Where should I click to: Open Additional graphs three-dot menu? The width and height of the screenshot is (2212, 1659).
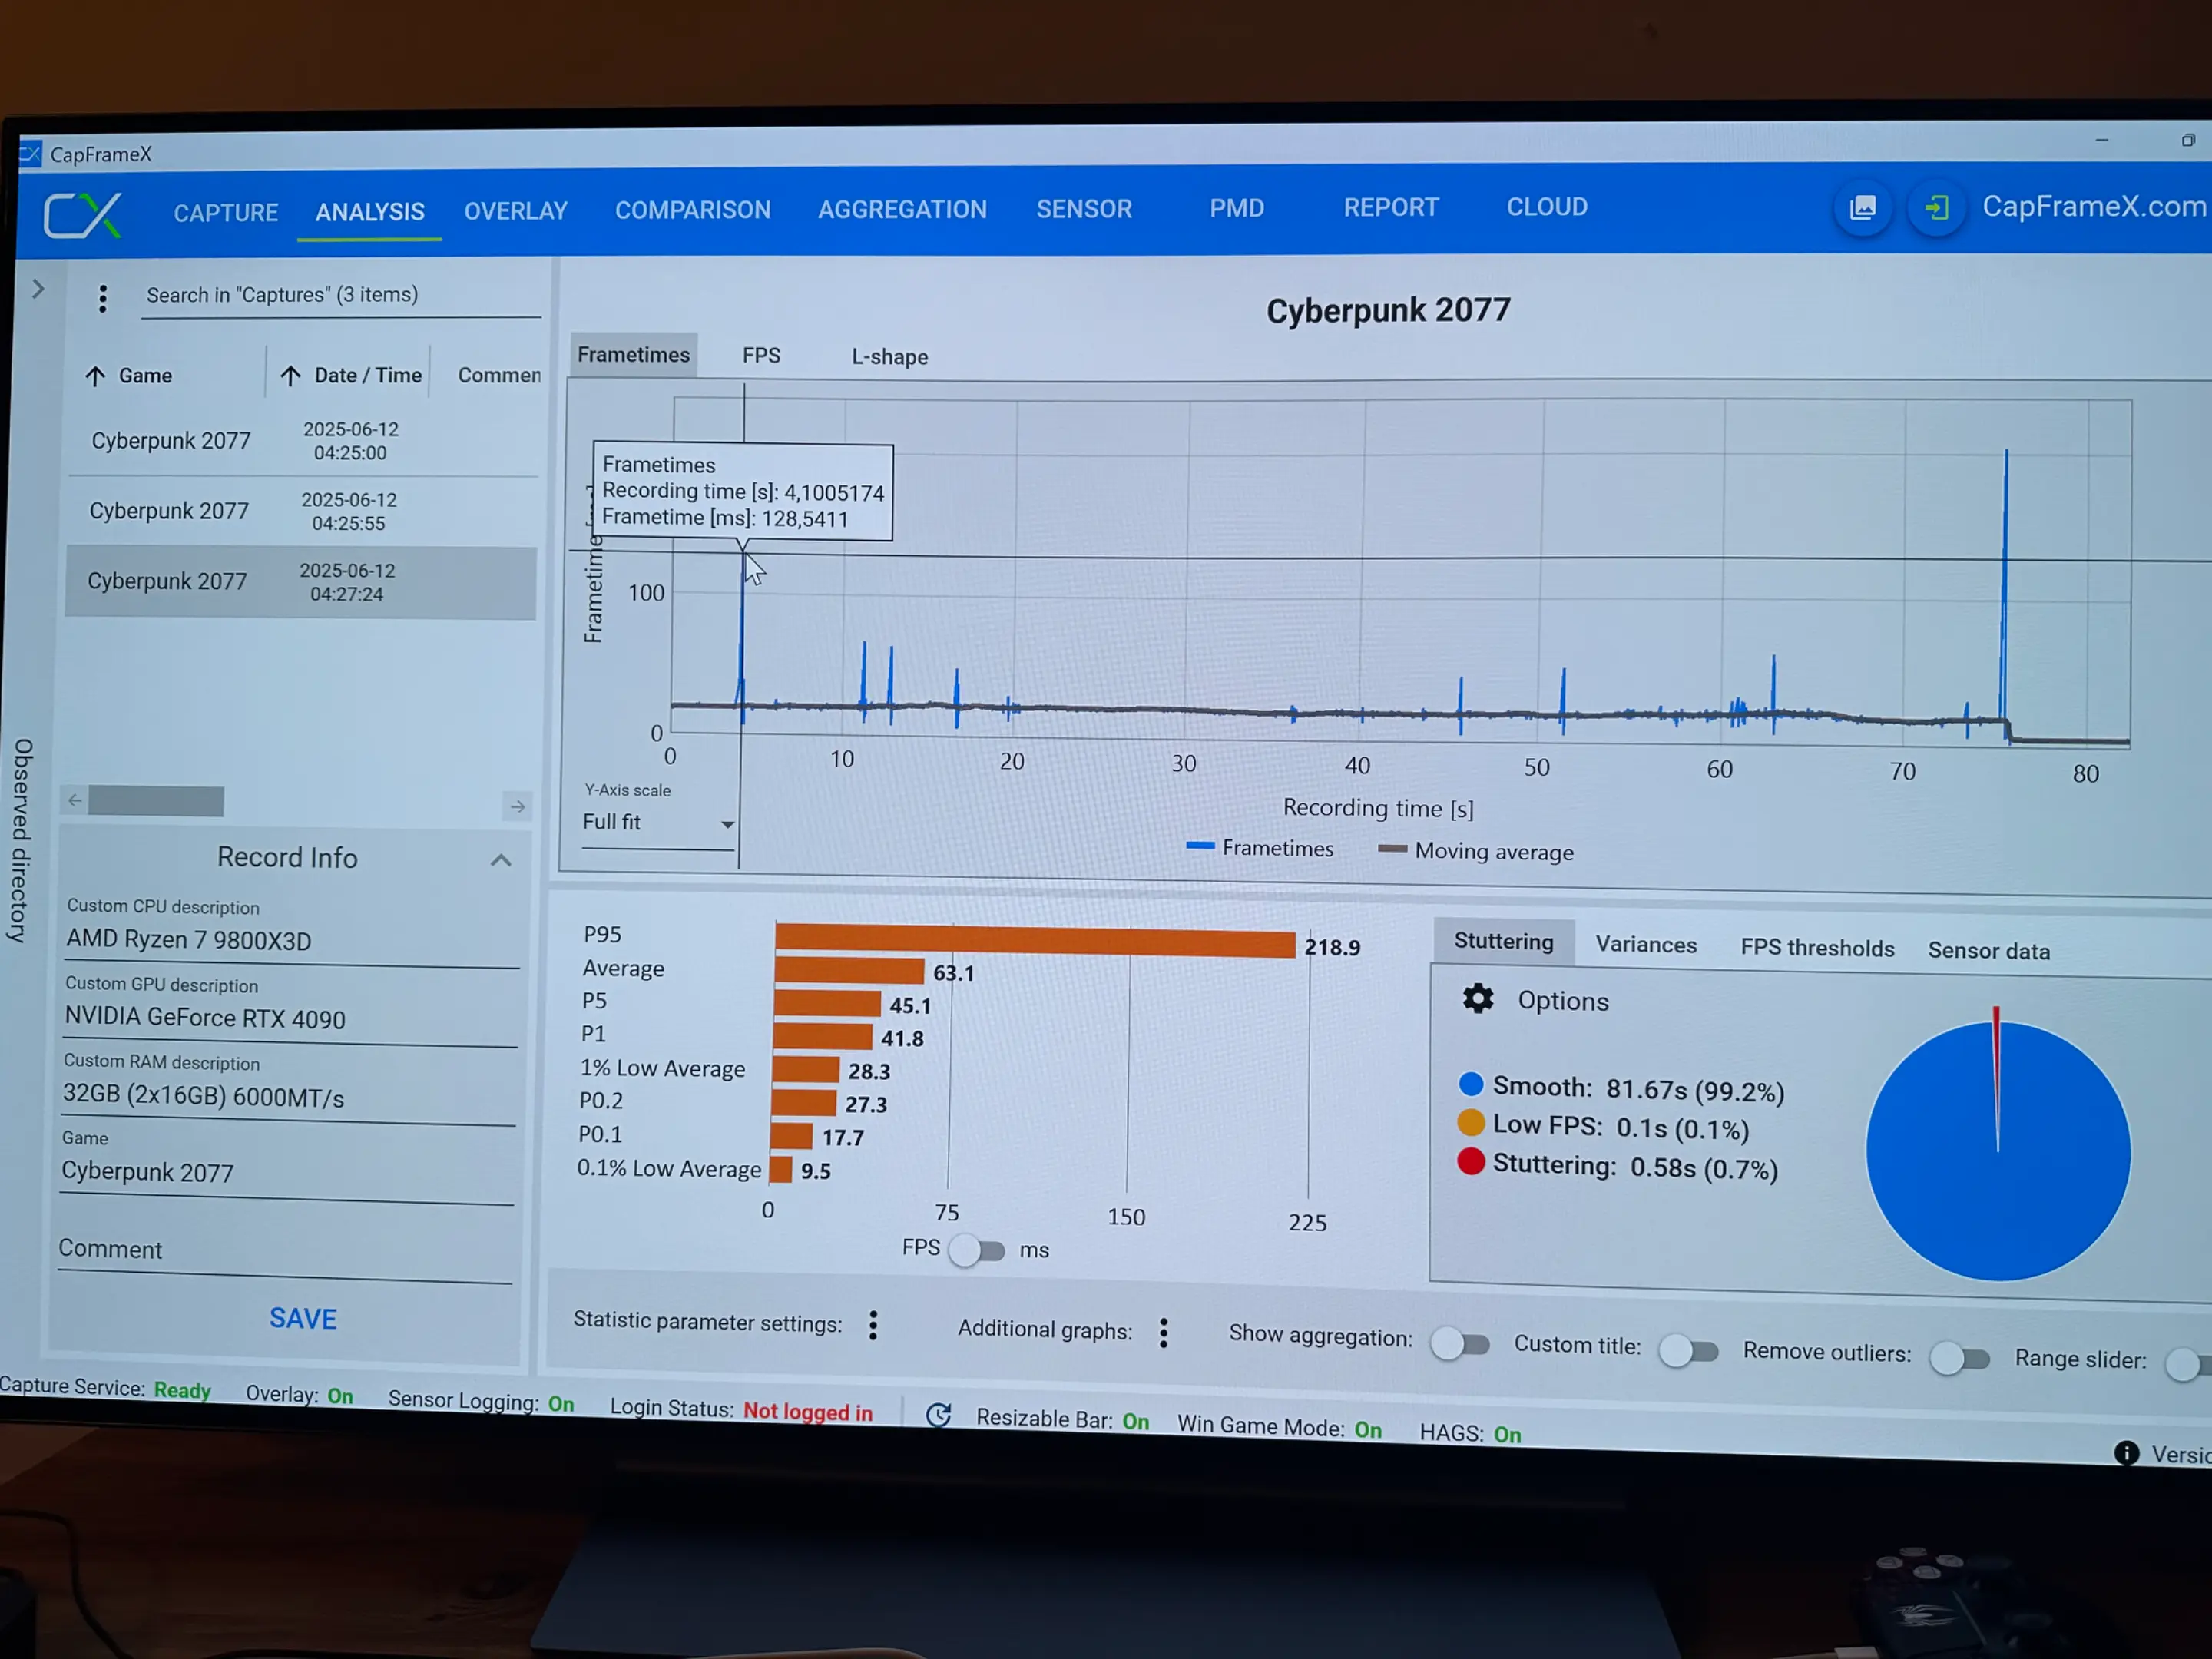(1163, 1332)
